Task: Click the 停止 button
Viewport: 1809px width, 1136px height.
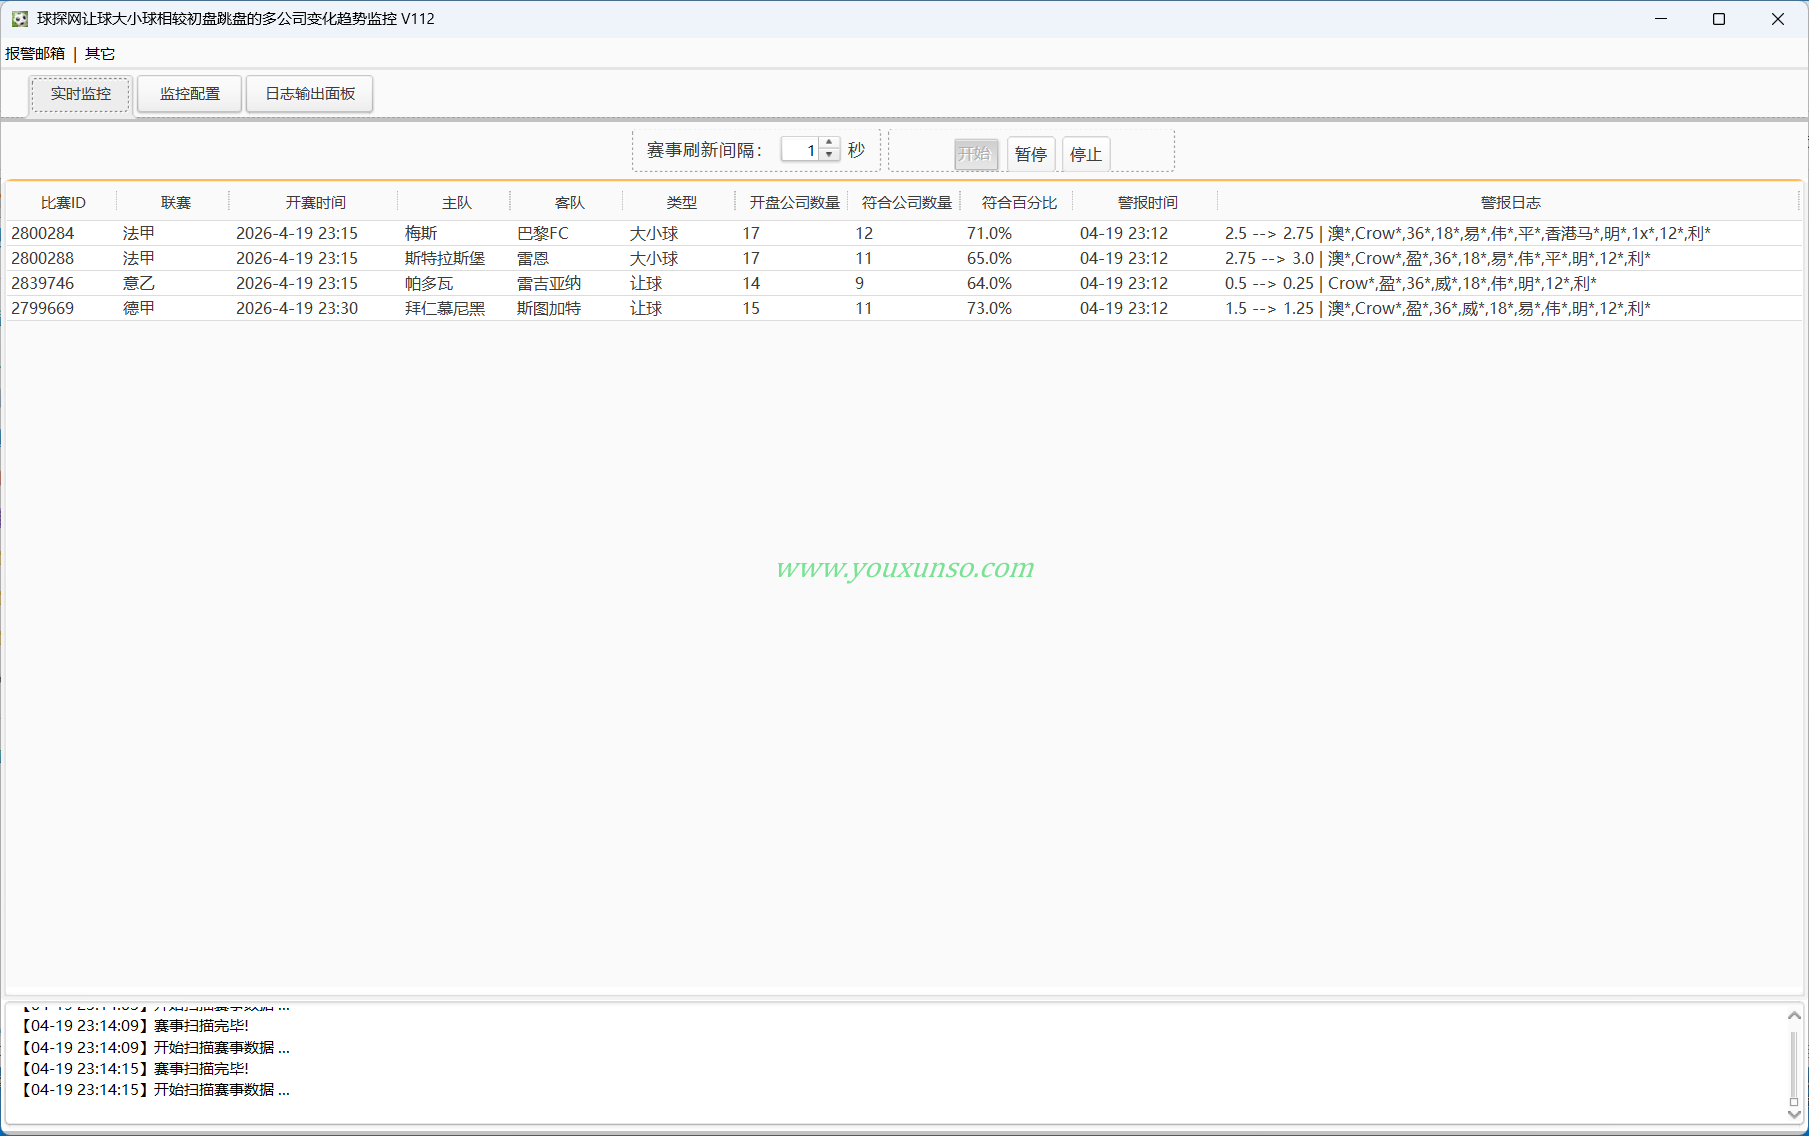Action: tap(1086, 154)
